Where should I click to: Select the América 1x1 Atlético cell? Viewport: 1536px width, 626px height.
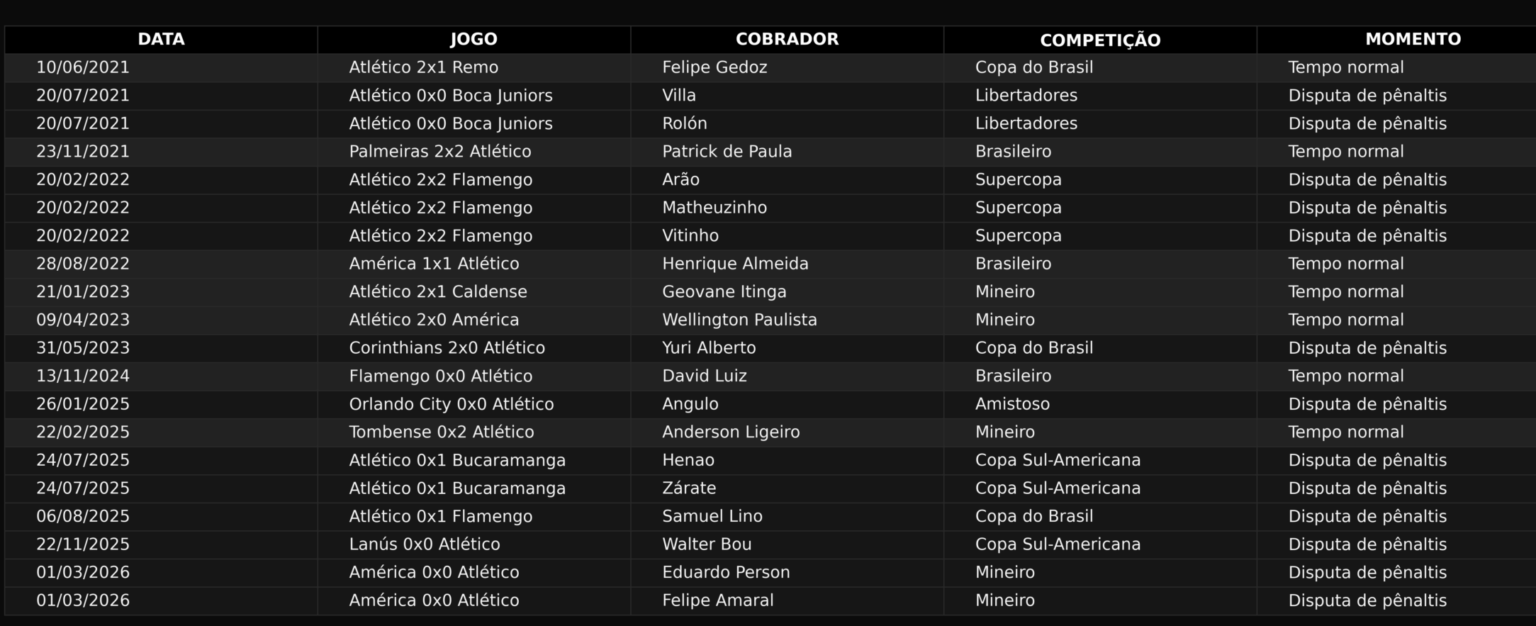tap(434, 263)
